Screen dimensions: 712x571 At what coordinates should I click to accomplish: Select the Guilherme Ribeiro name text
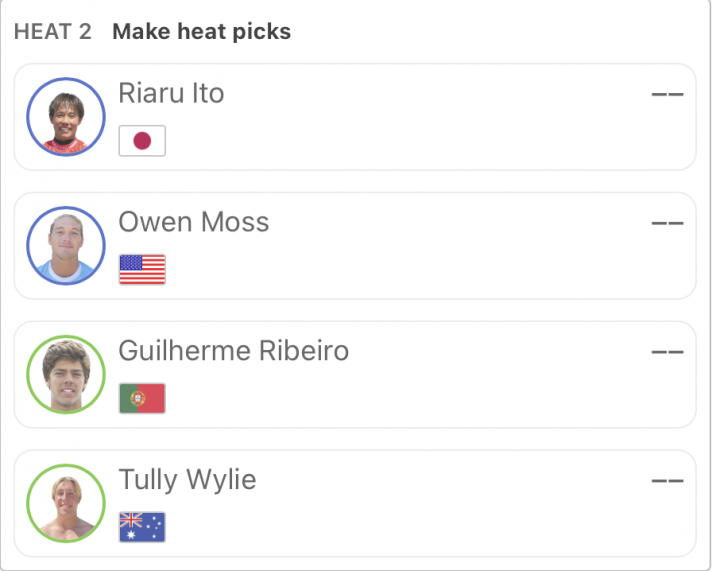coord(233,351)
